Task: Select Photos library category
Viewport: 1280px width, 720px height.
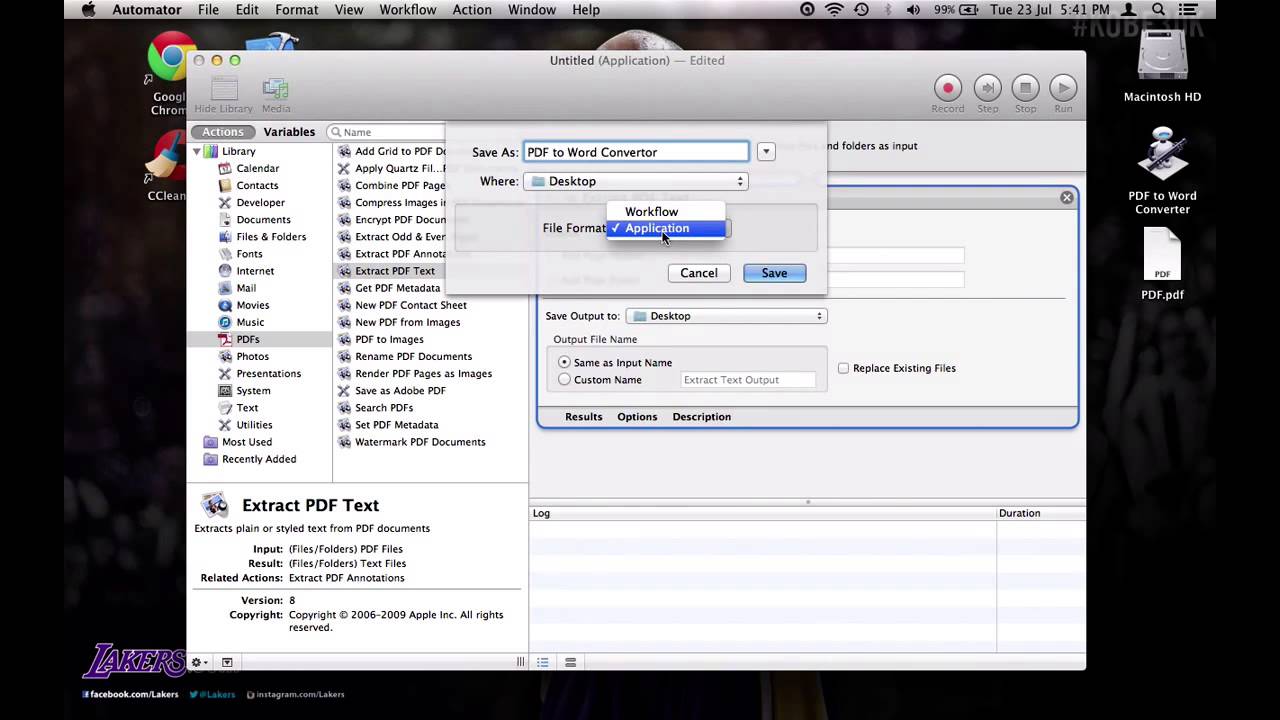Action: coord(252,356)
